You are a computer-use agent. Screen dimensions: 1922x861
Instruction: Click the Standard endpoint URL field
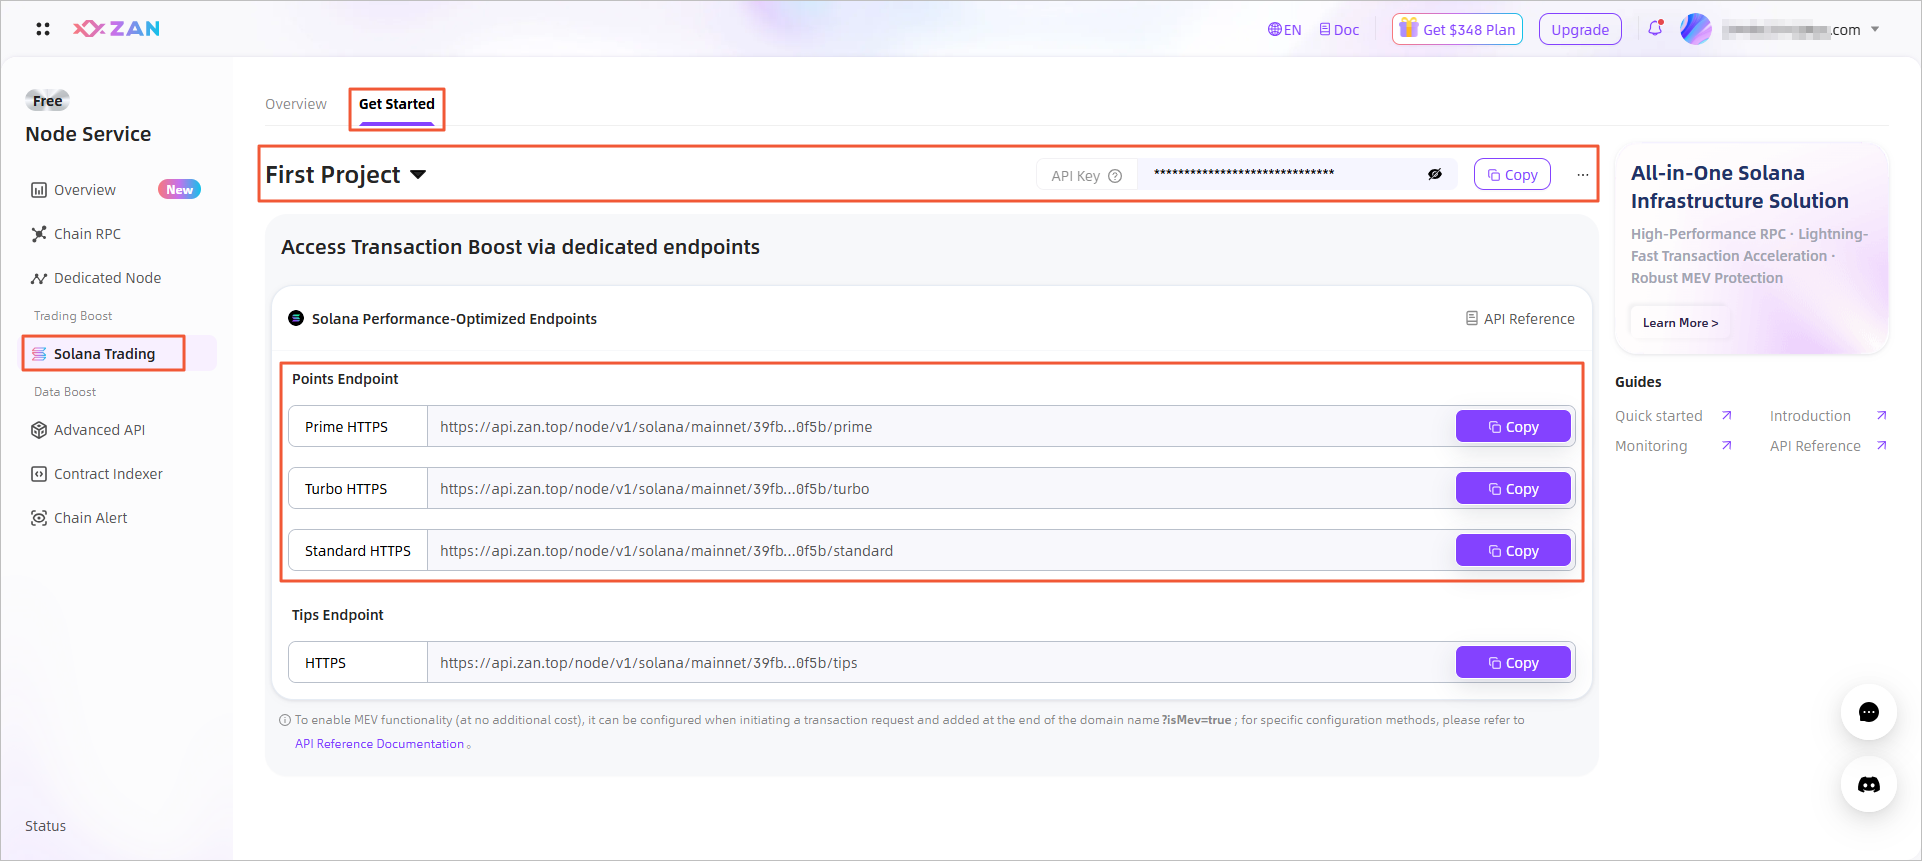(x=940, y=551)
